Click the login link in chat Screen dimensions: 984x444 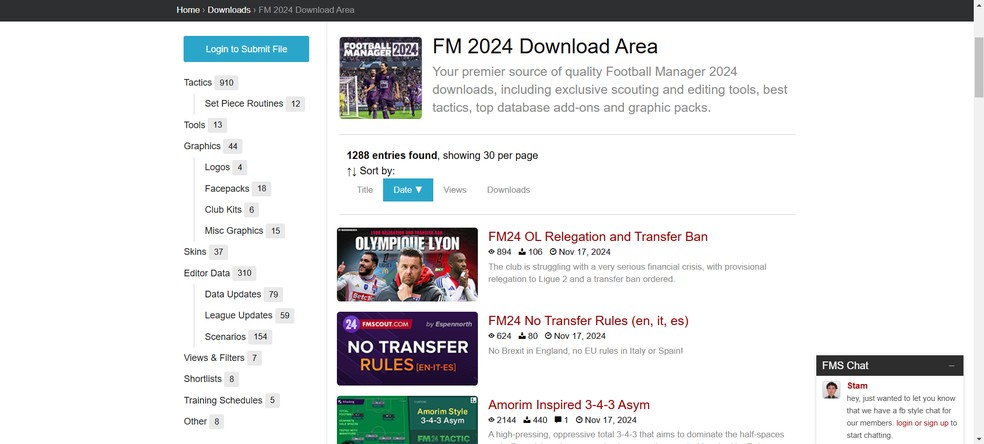pos(905,423)
